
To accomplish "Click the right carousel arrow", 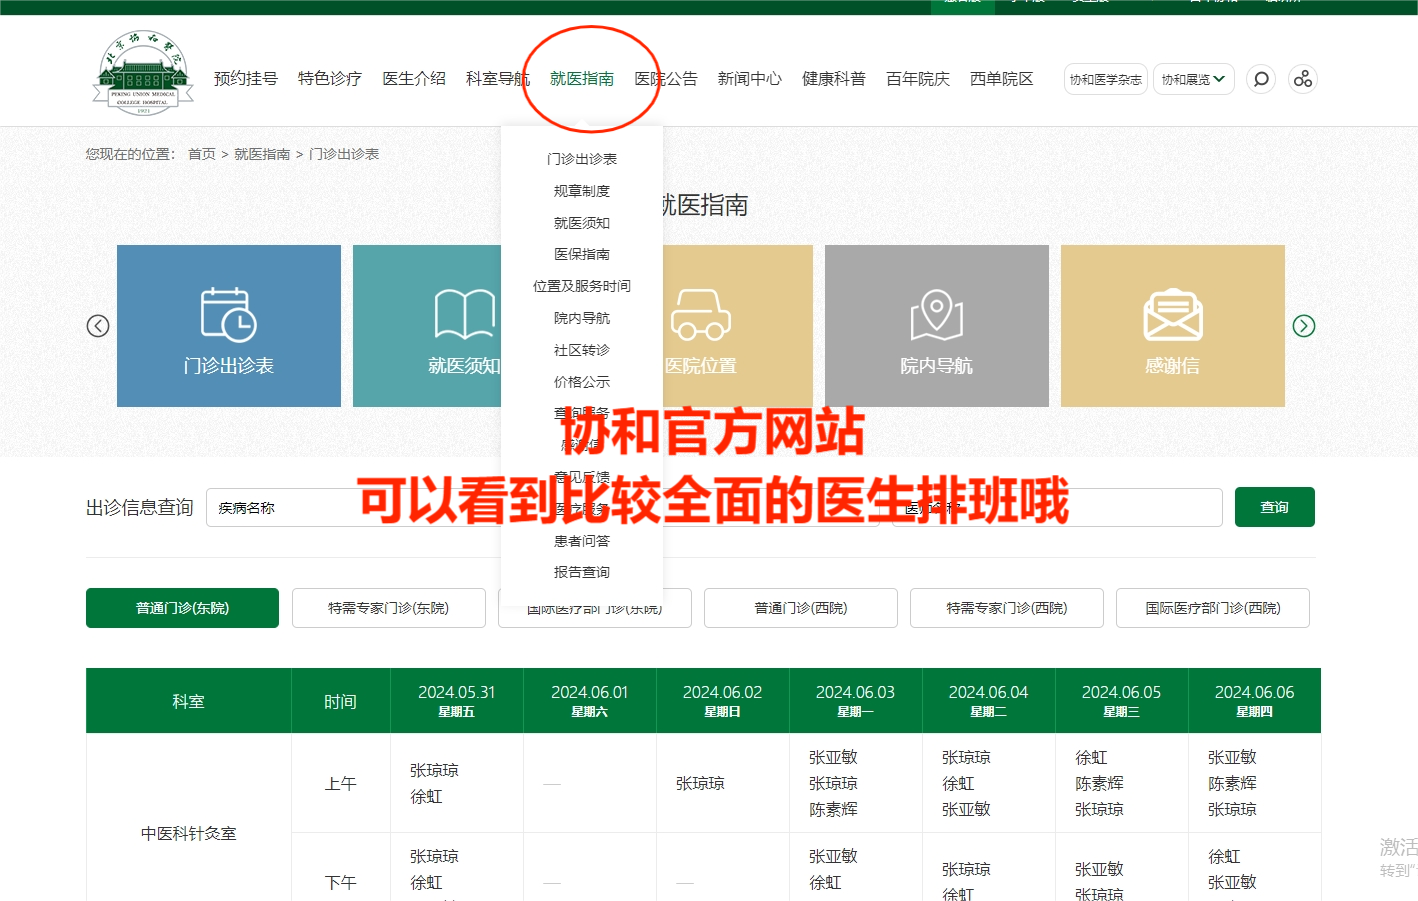I will [1304, 325].
